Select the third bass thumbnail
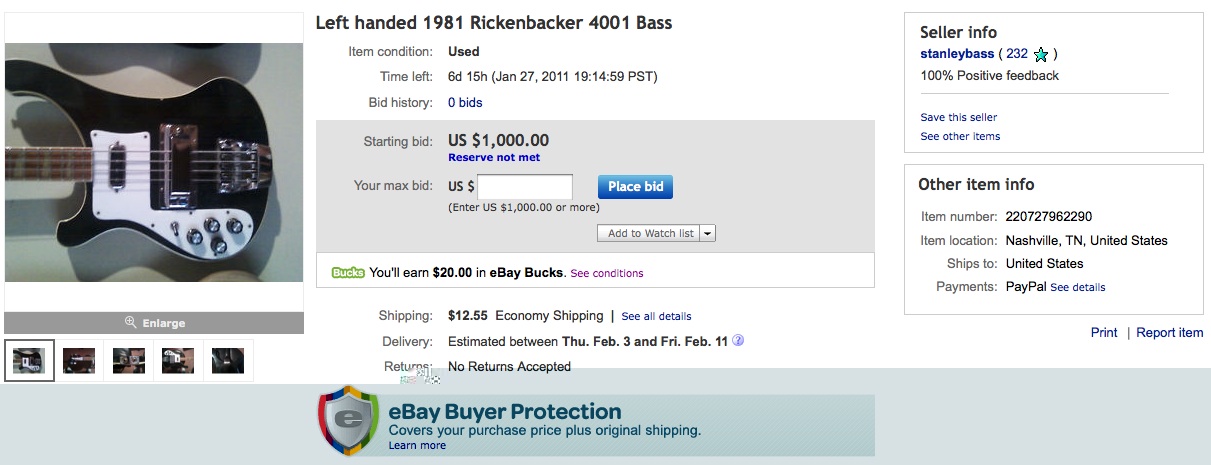Image resolution: width=1211 pixels, height=465 pixels. 129,361
